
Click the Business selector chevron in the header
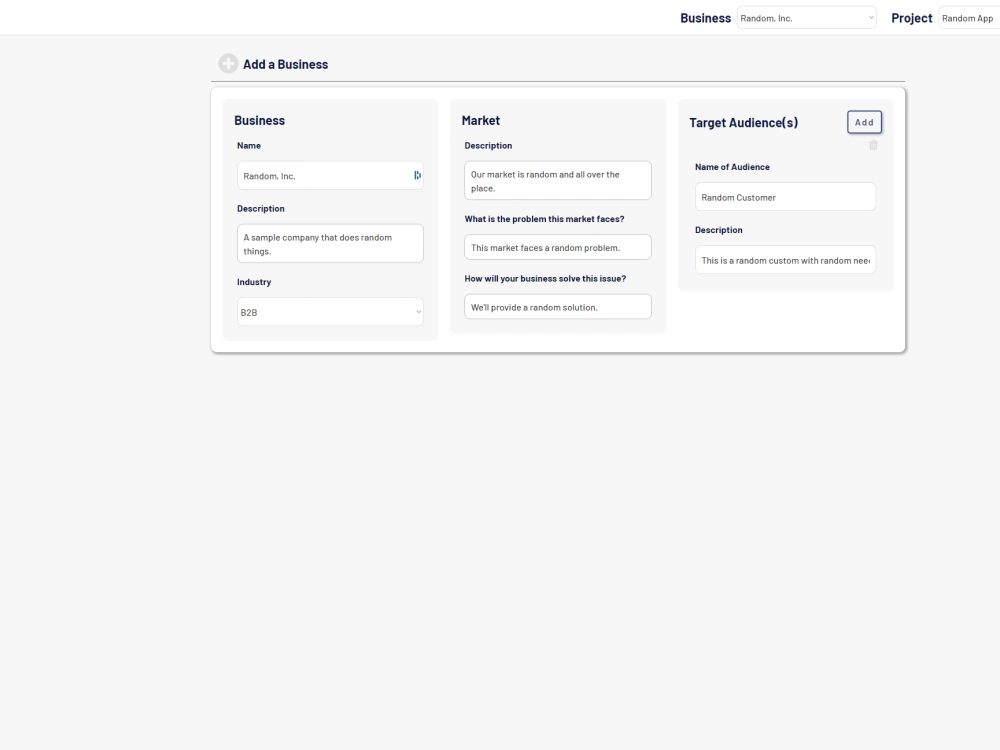coord(870,17)
